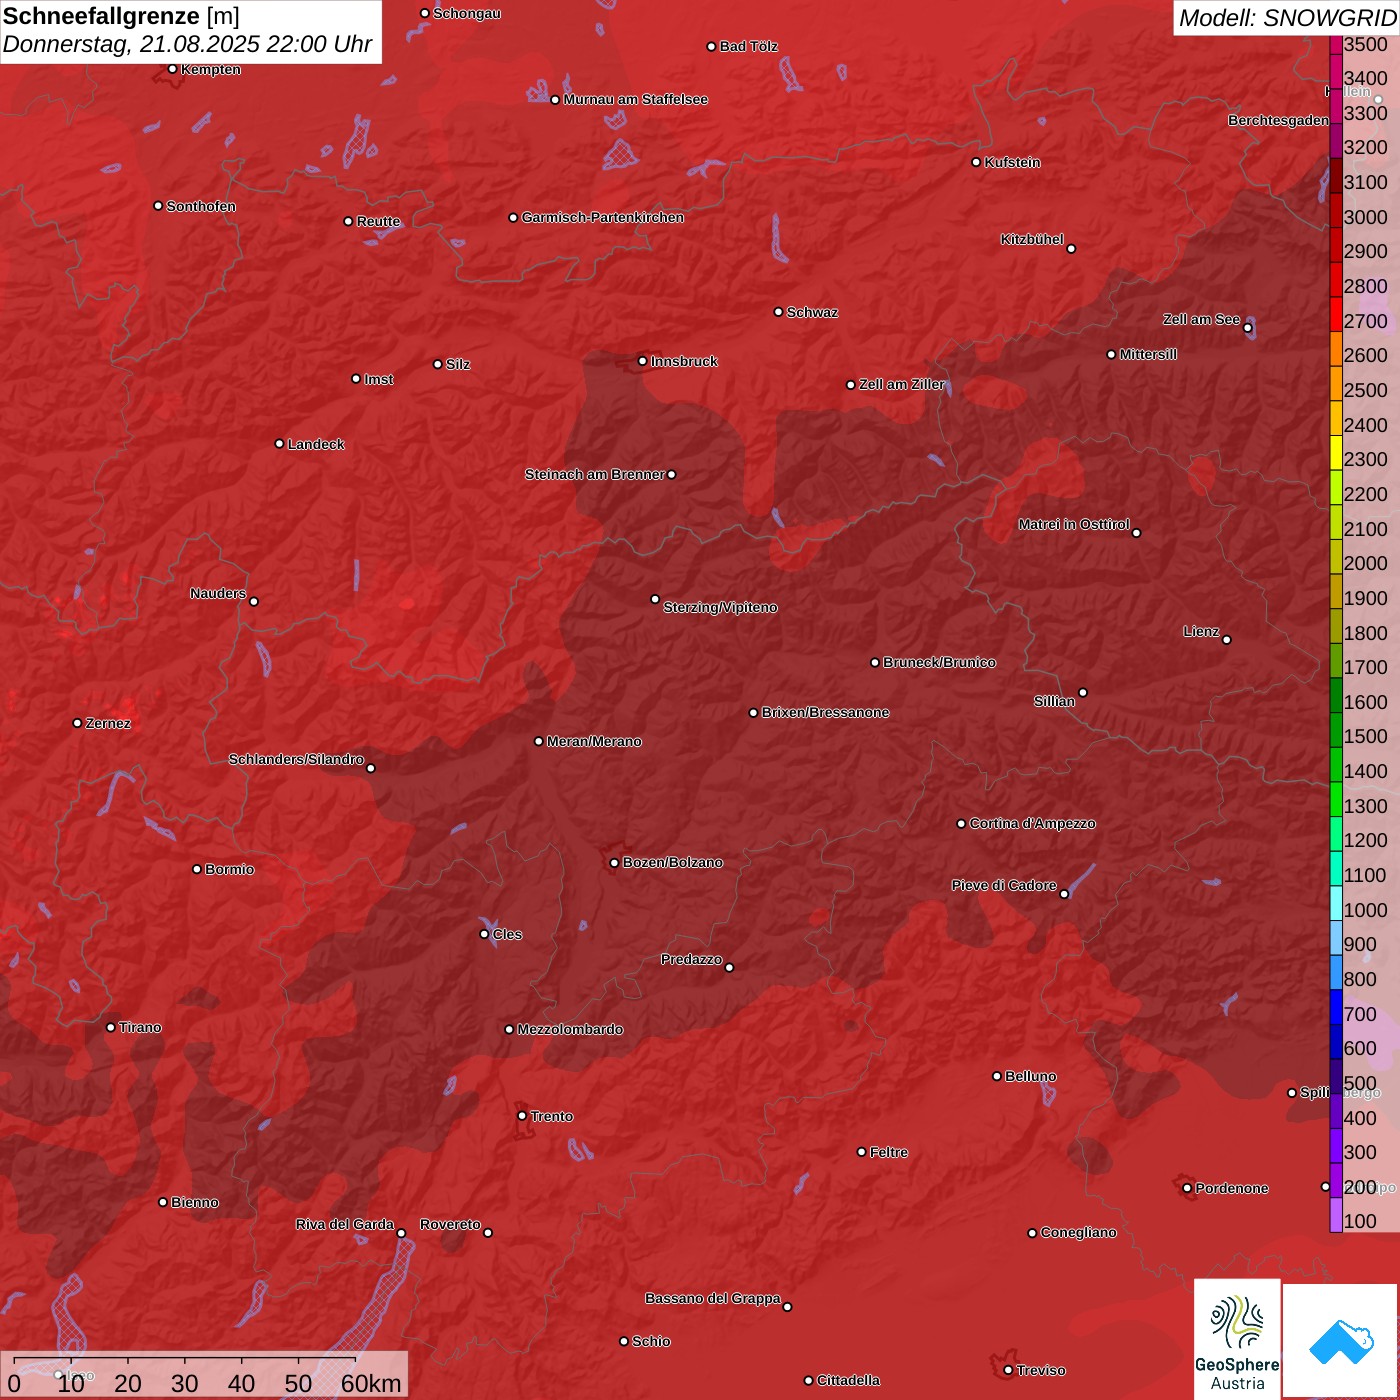Click the Schio label
This screenshot has width=1400, height=1400.
(651, 1341)
